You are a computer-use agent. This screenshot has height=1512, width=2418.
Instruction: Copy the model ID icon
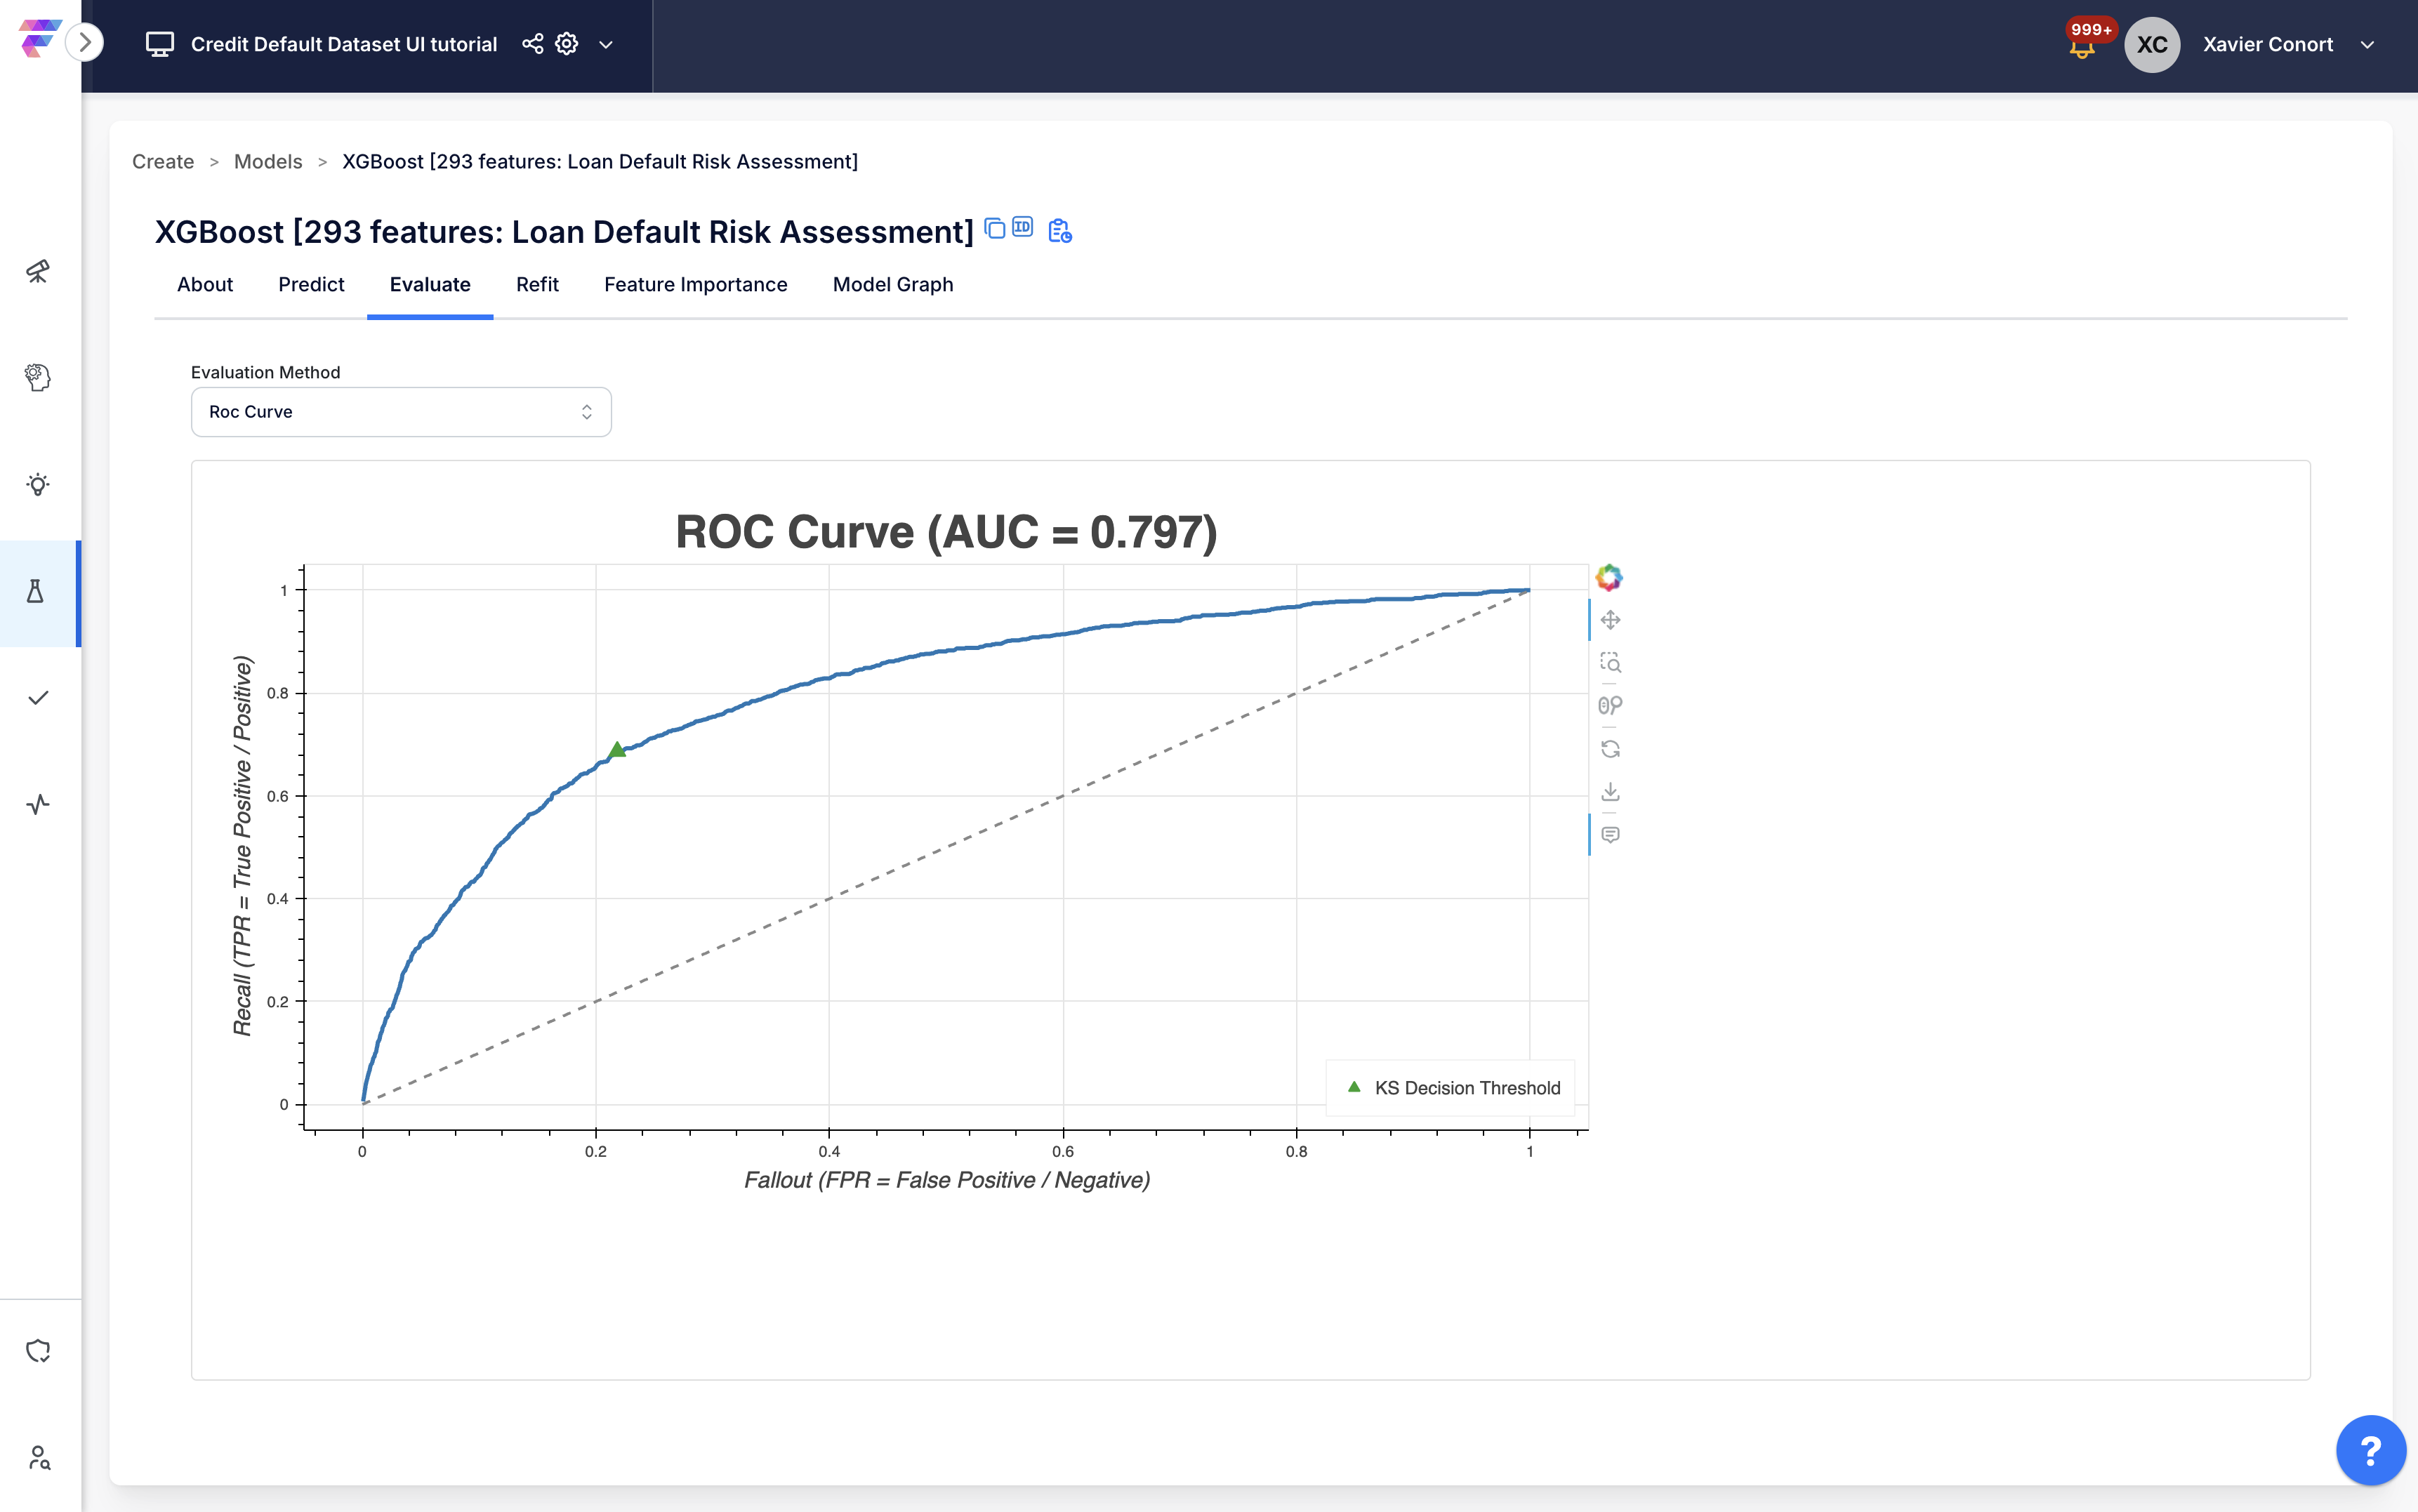point(1022,227)
